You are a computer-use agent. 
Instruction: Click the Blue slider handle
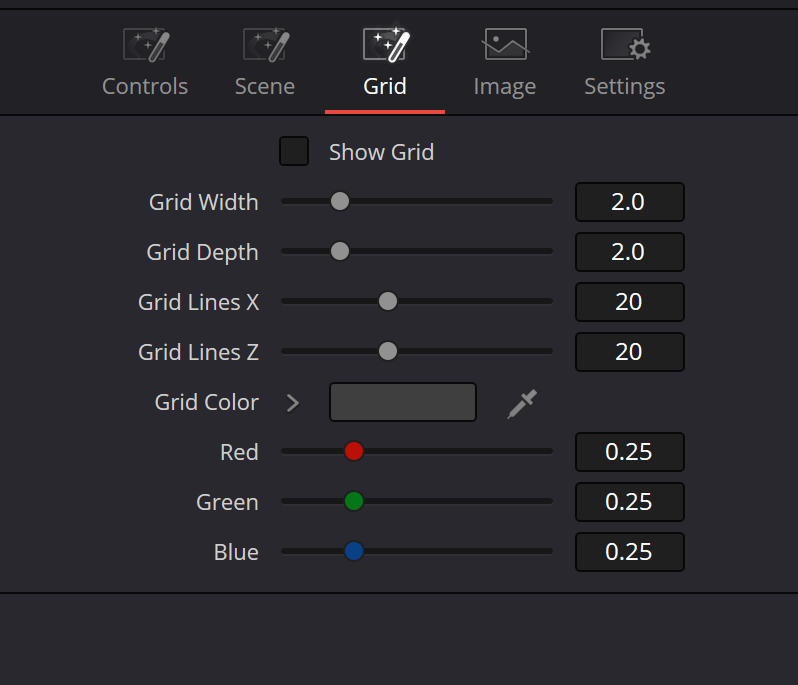click(x=354, y=551)
